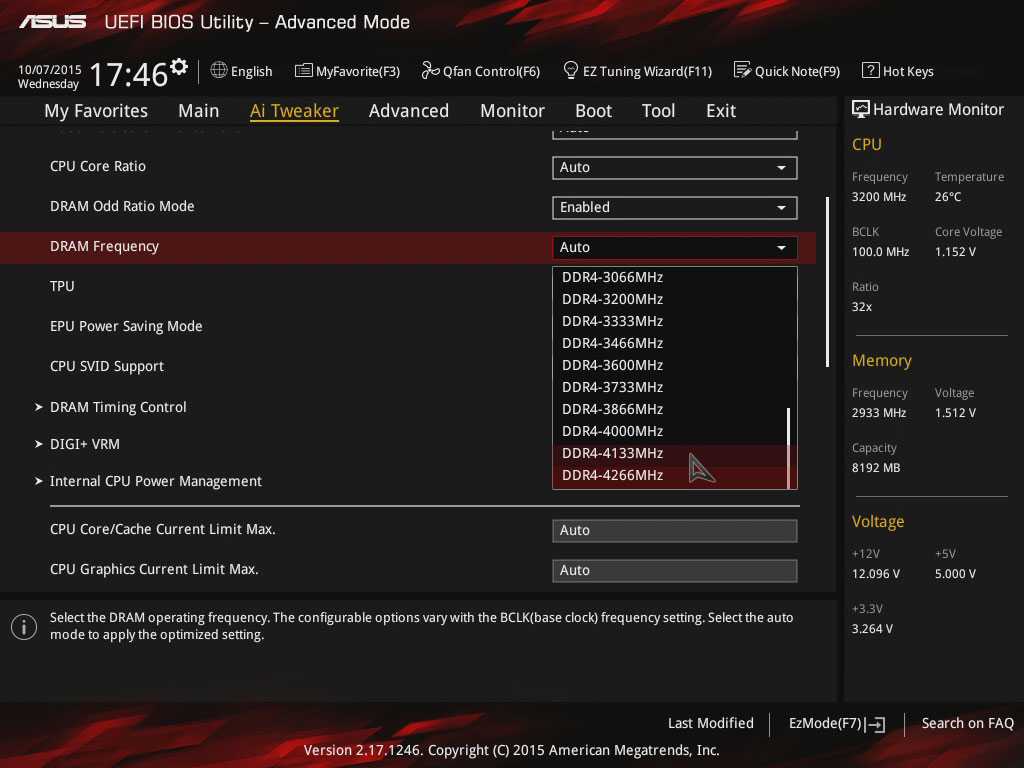Click Search on FAQ

967,723
